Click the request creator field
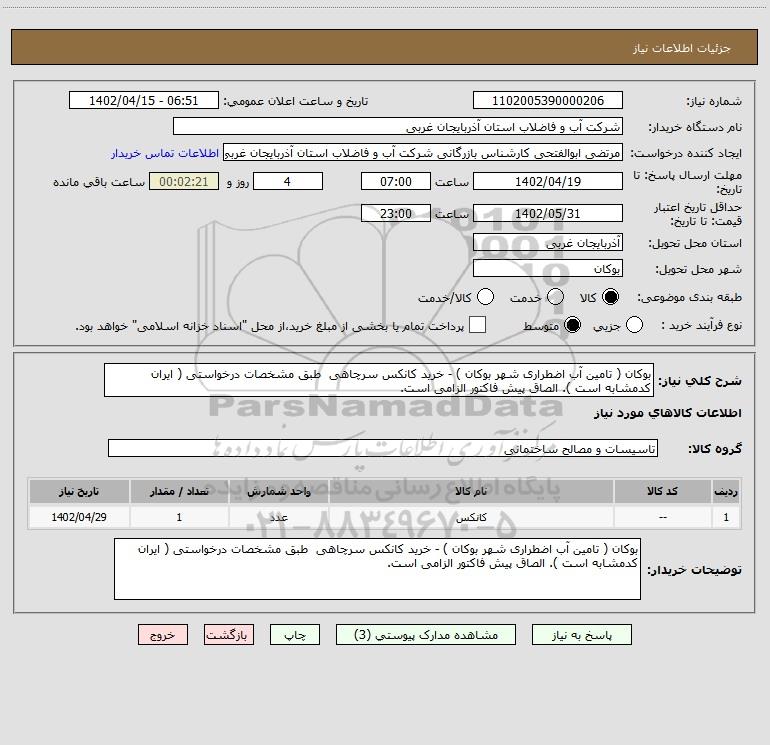Image resolution: width=770 pixels, height=745 pixels. pos(423,153)
